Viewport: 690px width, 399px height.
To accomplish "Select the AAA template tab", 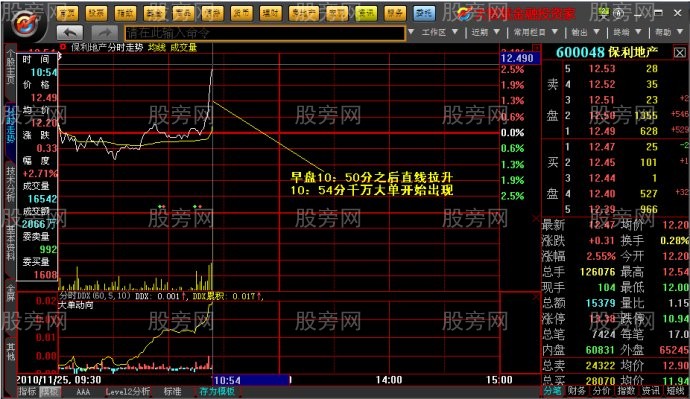I will click(x=83, y=391).
